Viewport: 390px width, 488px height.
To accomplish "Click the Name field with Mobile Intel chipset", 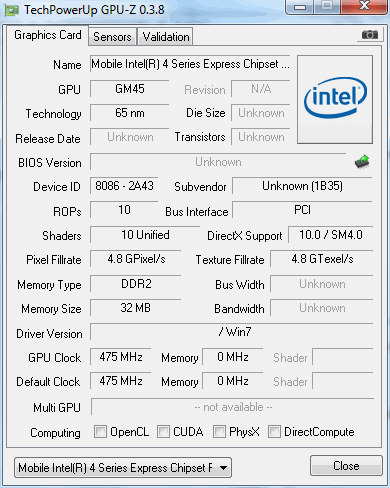I will pos(190,64).
